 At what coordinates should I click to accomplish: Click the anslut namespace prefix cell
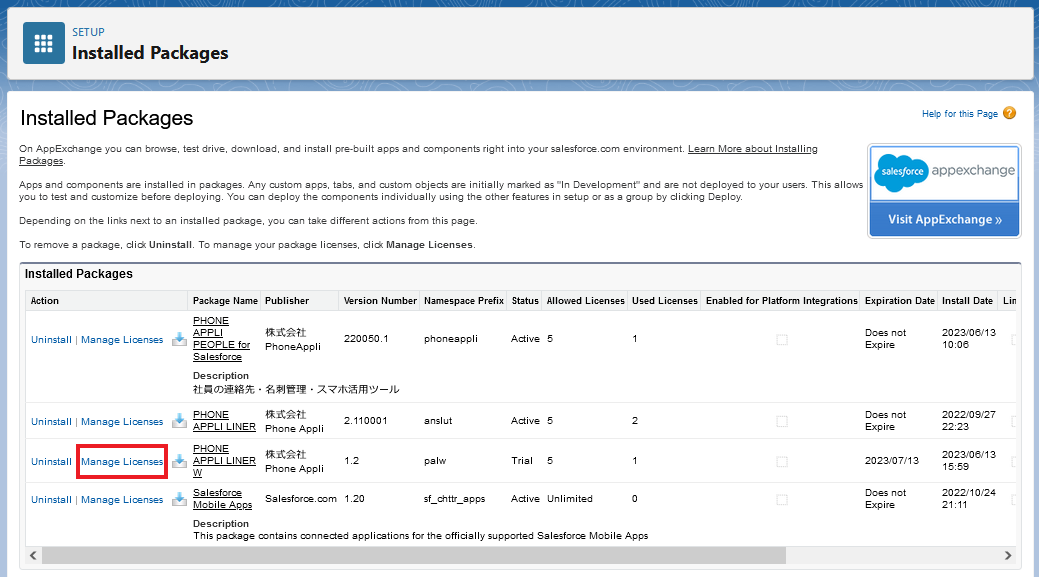point(438,421)
